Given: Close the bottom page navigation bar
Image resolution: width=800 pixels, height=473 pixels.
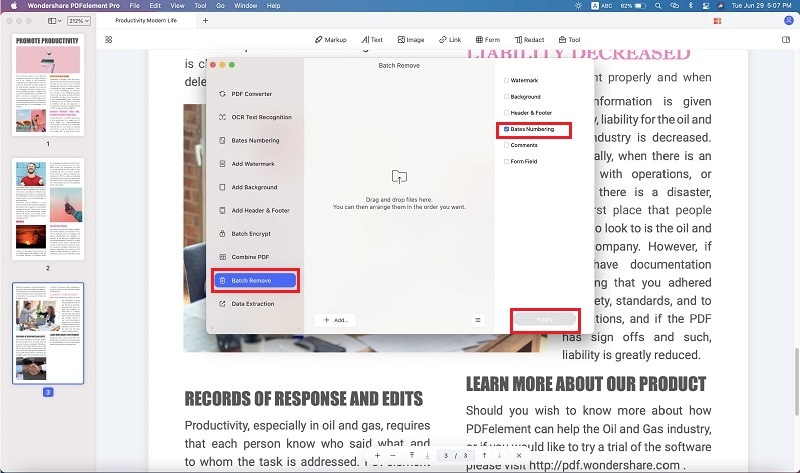Looking at the screenshot, I should click(x=519, y=455).
